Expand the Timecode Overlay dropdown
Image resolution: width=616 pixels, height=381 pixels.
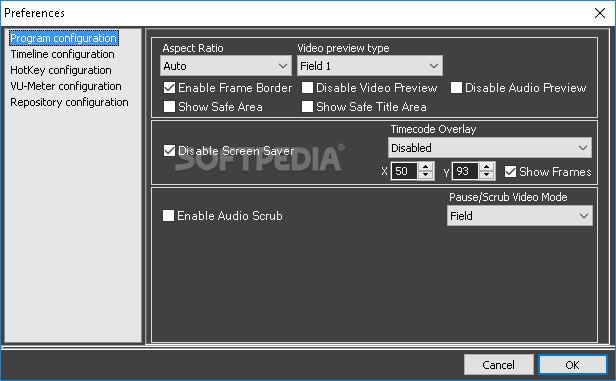(490, 148)
